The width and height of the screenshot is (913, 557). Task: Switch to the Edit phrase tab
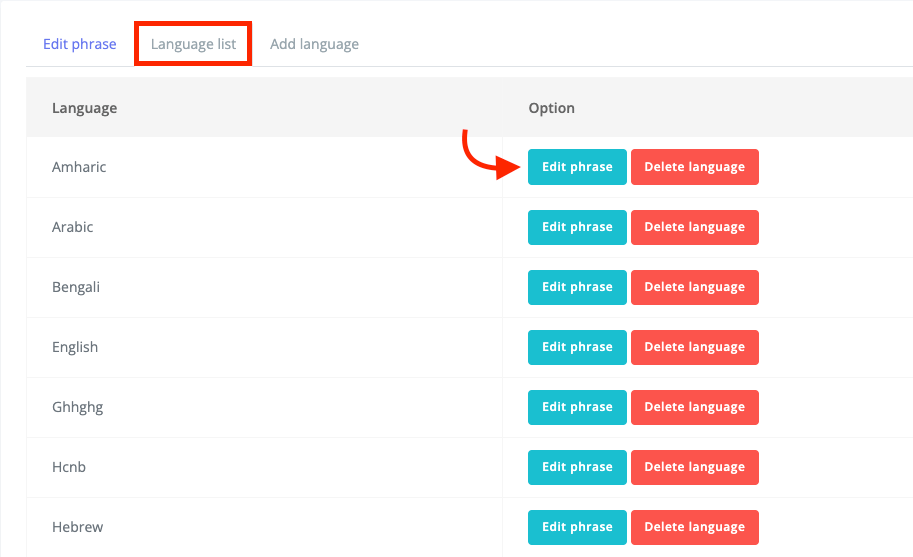point(80,44)
